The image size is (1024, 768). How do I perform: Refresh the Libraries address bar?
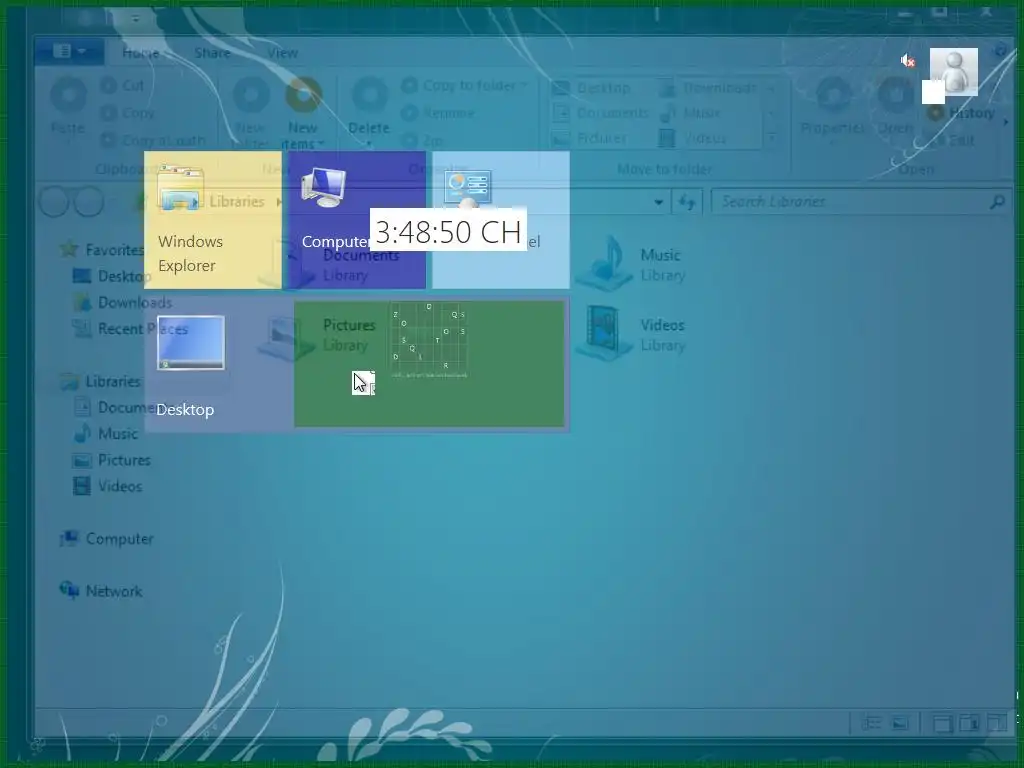coord(687,202)
